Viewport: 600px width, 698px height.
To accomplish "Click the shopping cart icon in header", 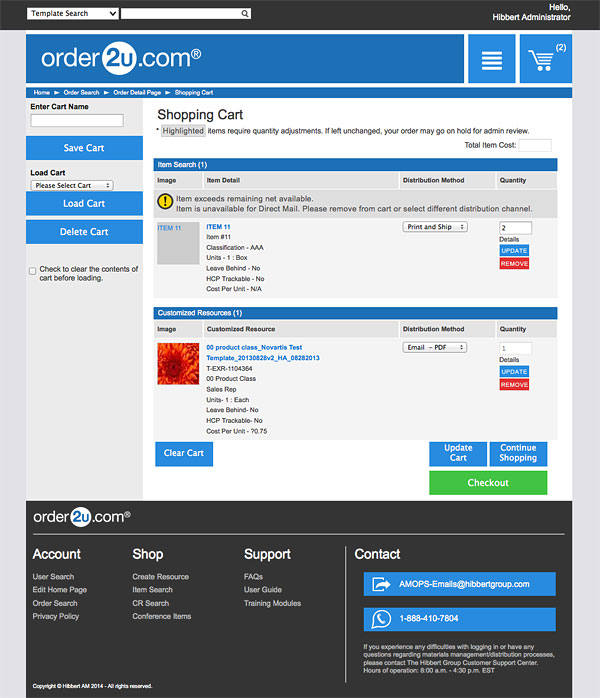I will click(542, 60).
